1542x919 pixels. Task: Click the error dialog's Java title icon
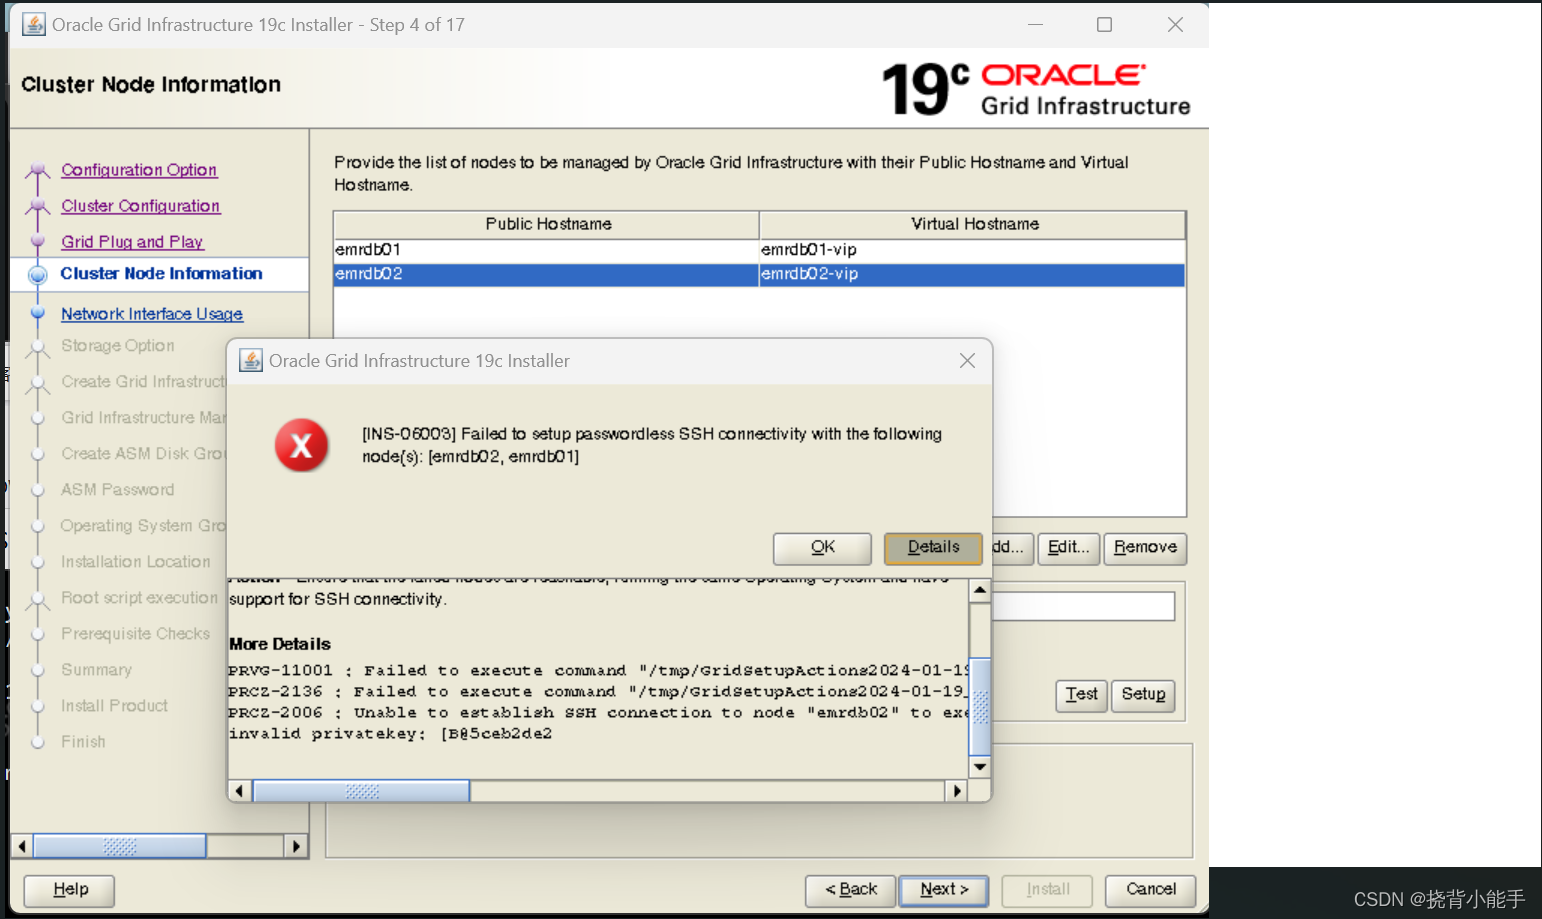pos(250,361)
